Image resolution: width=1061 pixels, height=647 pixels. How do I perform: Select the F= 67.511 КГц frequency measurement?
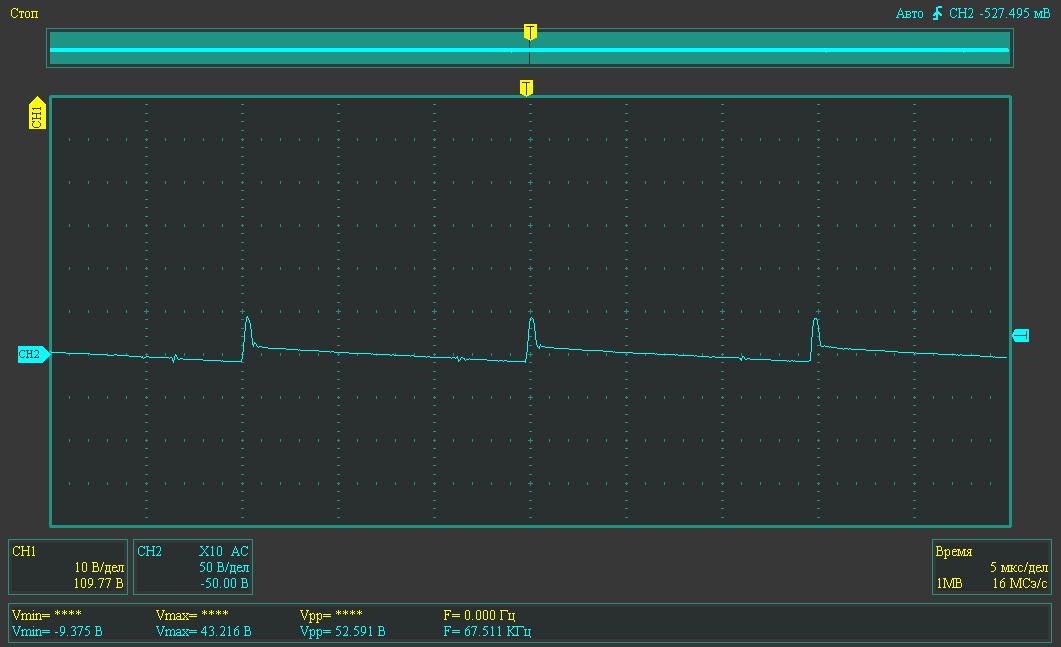[x=487, y=632]
